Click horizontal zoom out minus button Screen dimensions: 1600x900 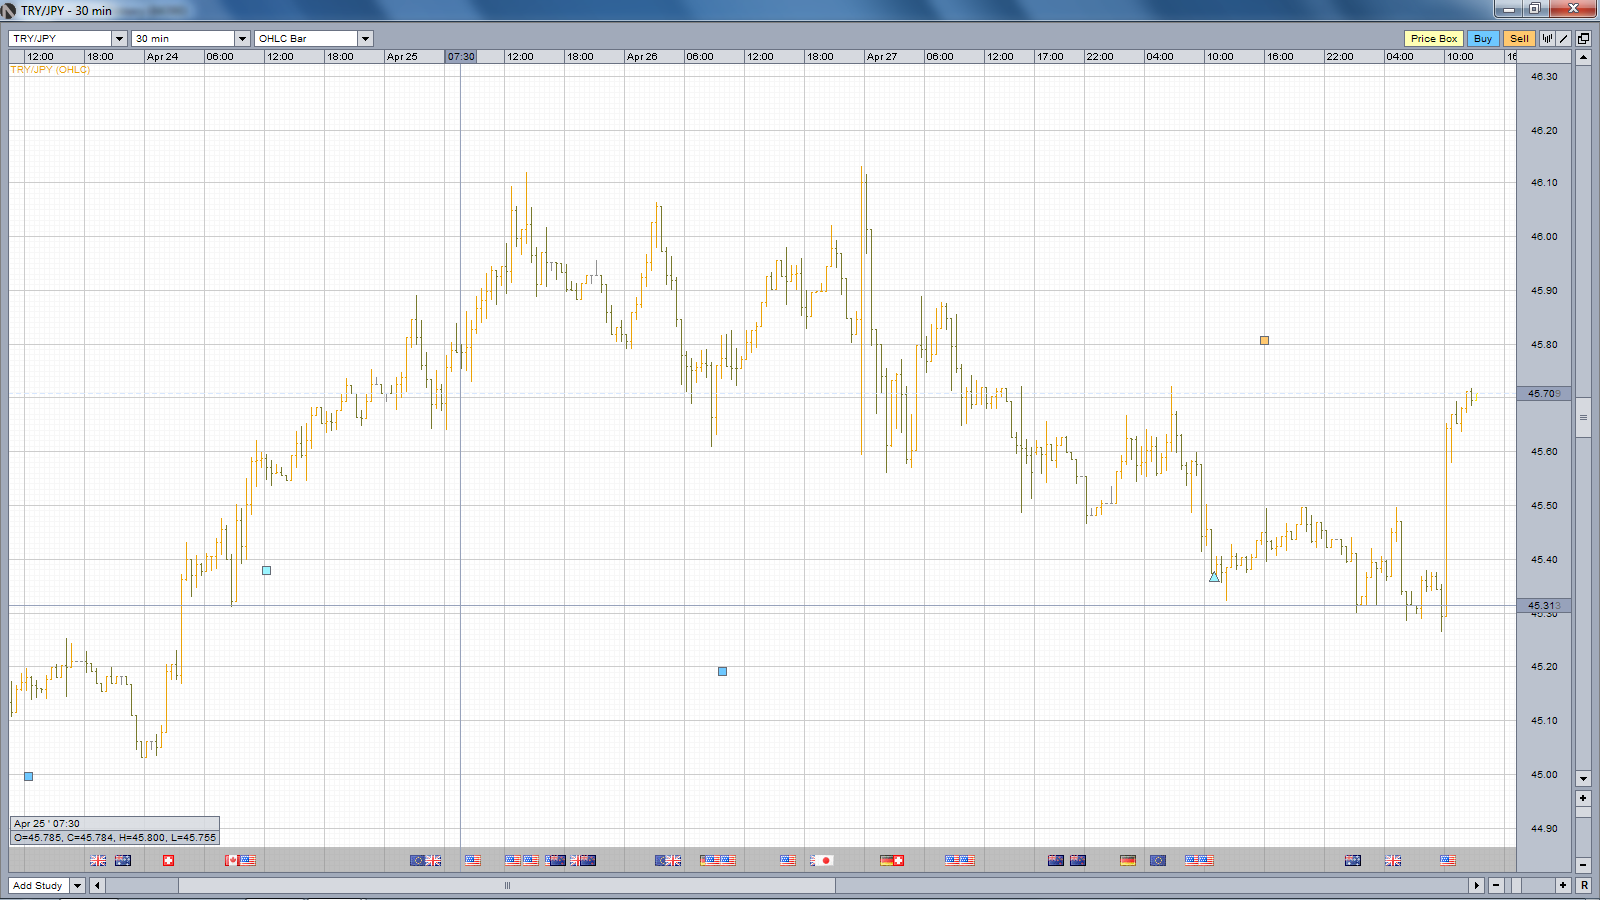point(1496,885)
